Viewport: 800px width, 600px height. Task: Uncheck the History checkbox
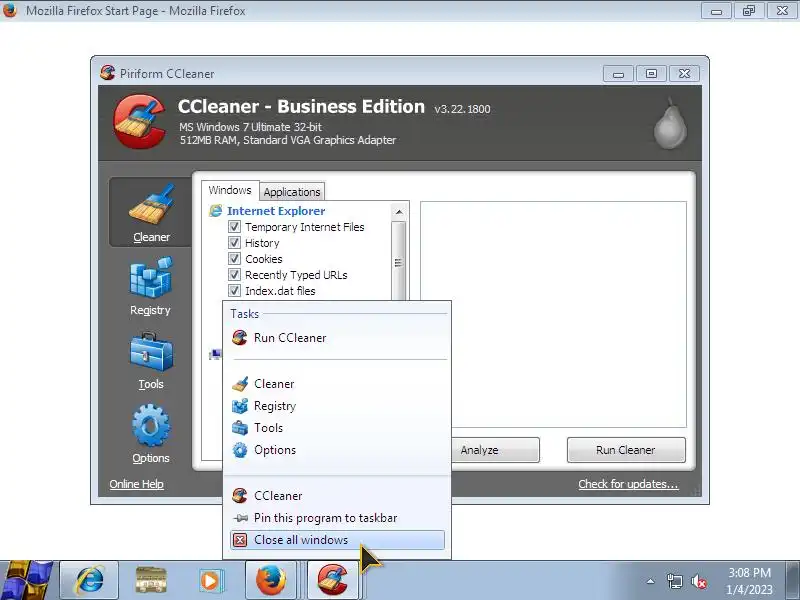[x=234, y=242]
